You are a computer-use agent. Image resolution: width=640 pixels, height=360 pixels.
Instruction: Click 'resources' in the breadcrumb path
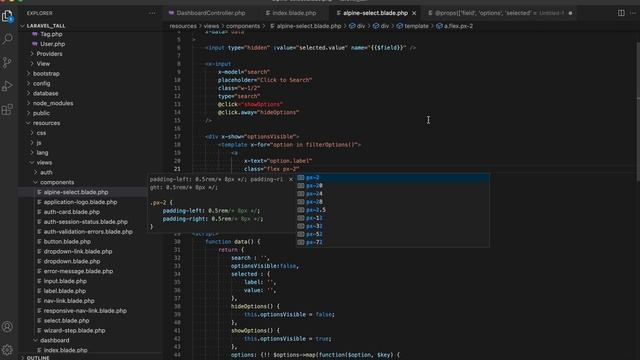[183, 26]
